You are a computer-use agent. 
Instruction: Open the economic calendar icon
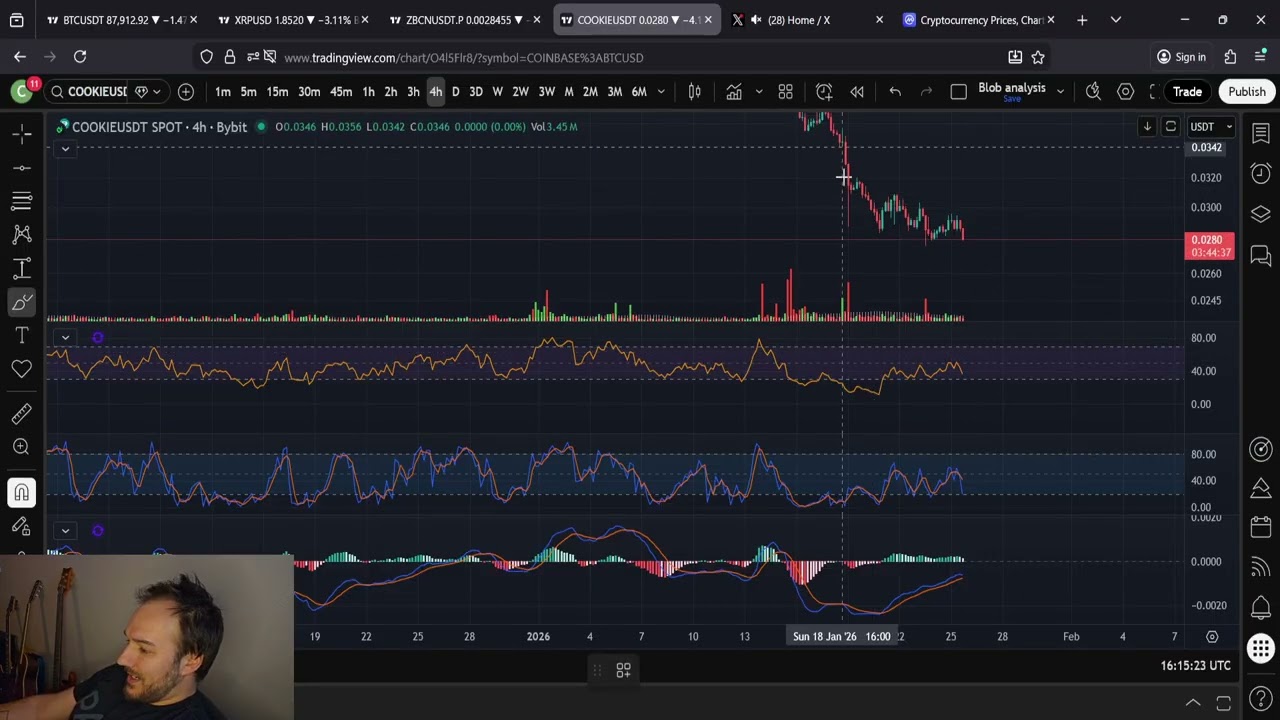(1260, 527)
